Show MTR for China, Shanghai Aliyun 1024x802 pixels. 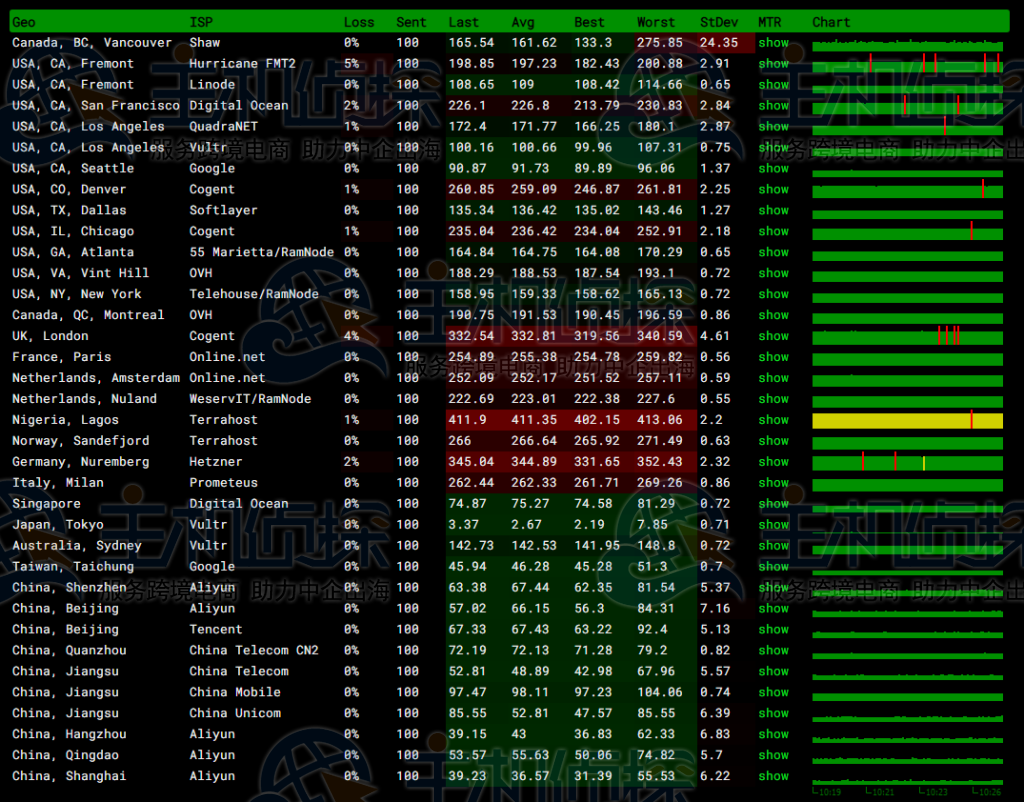click(x=773, y=776)
